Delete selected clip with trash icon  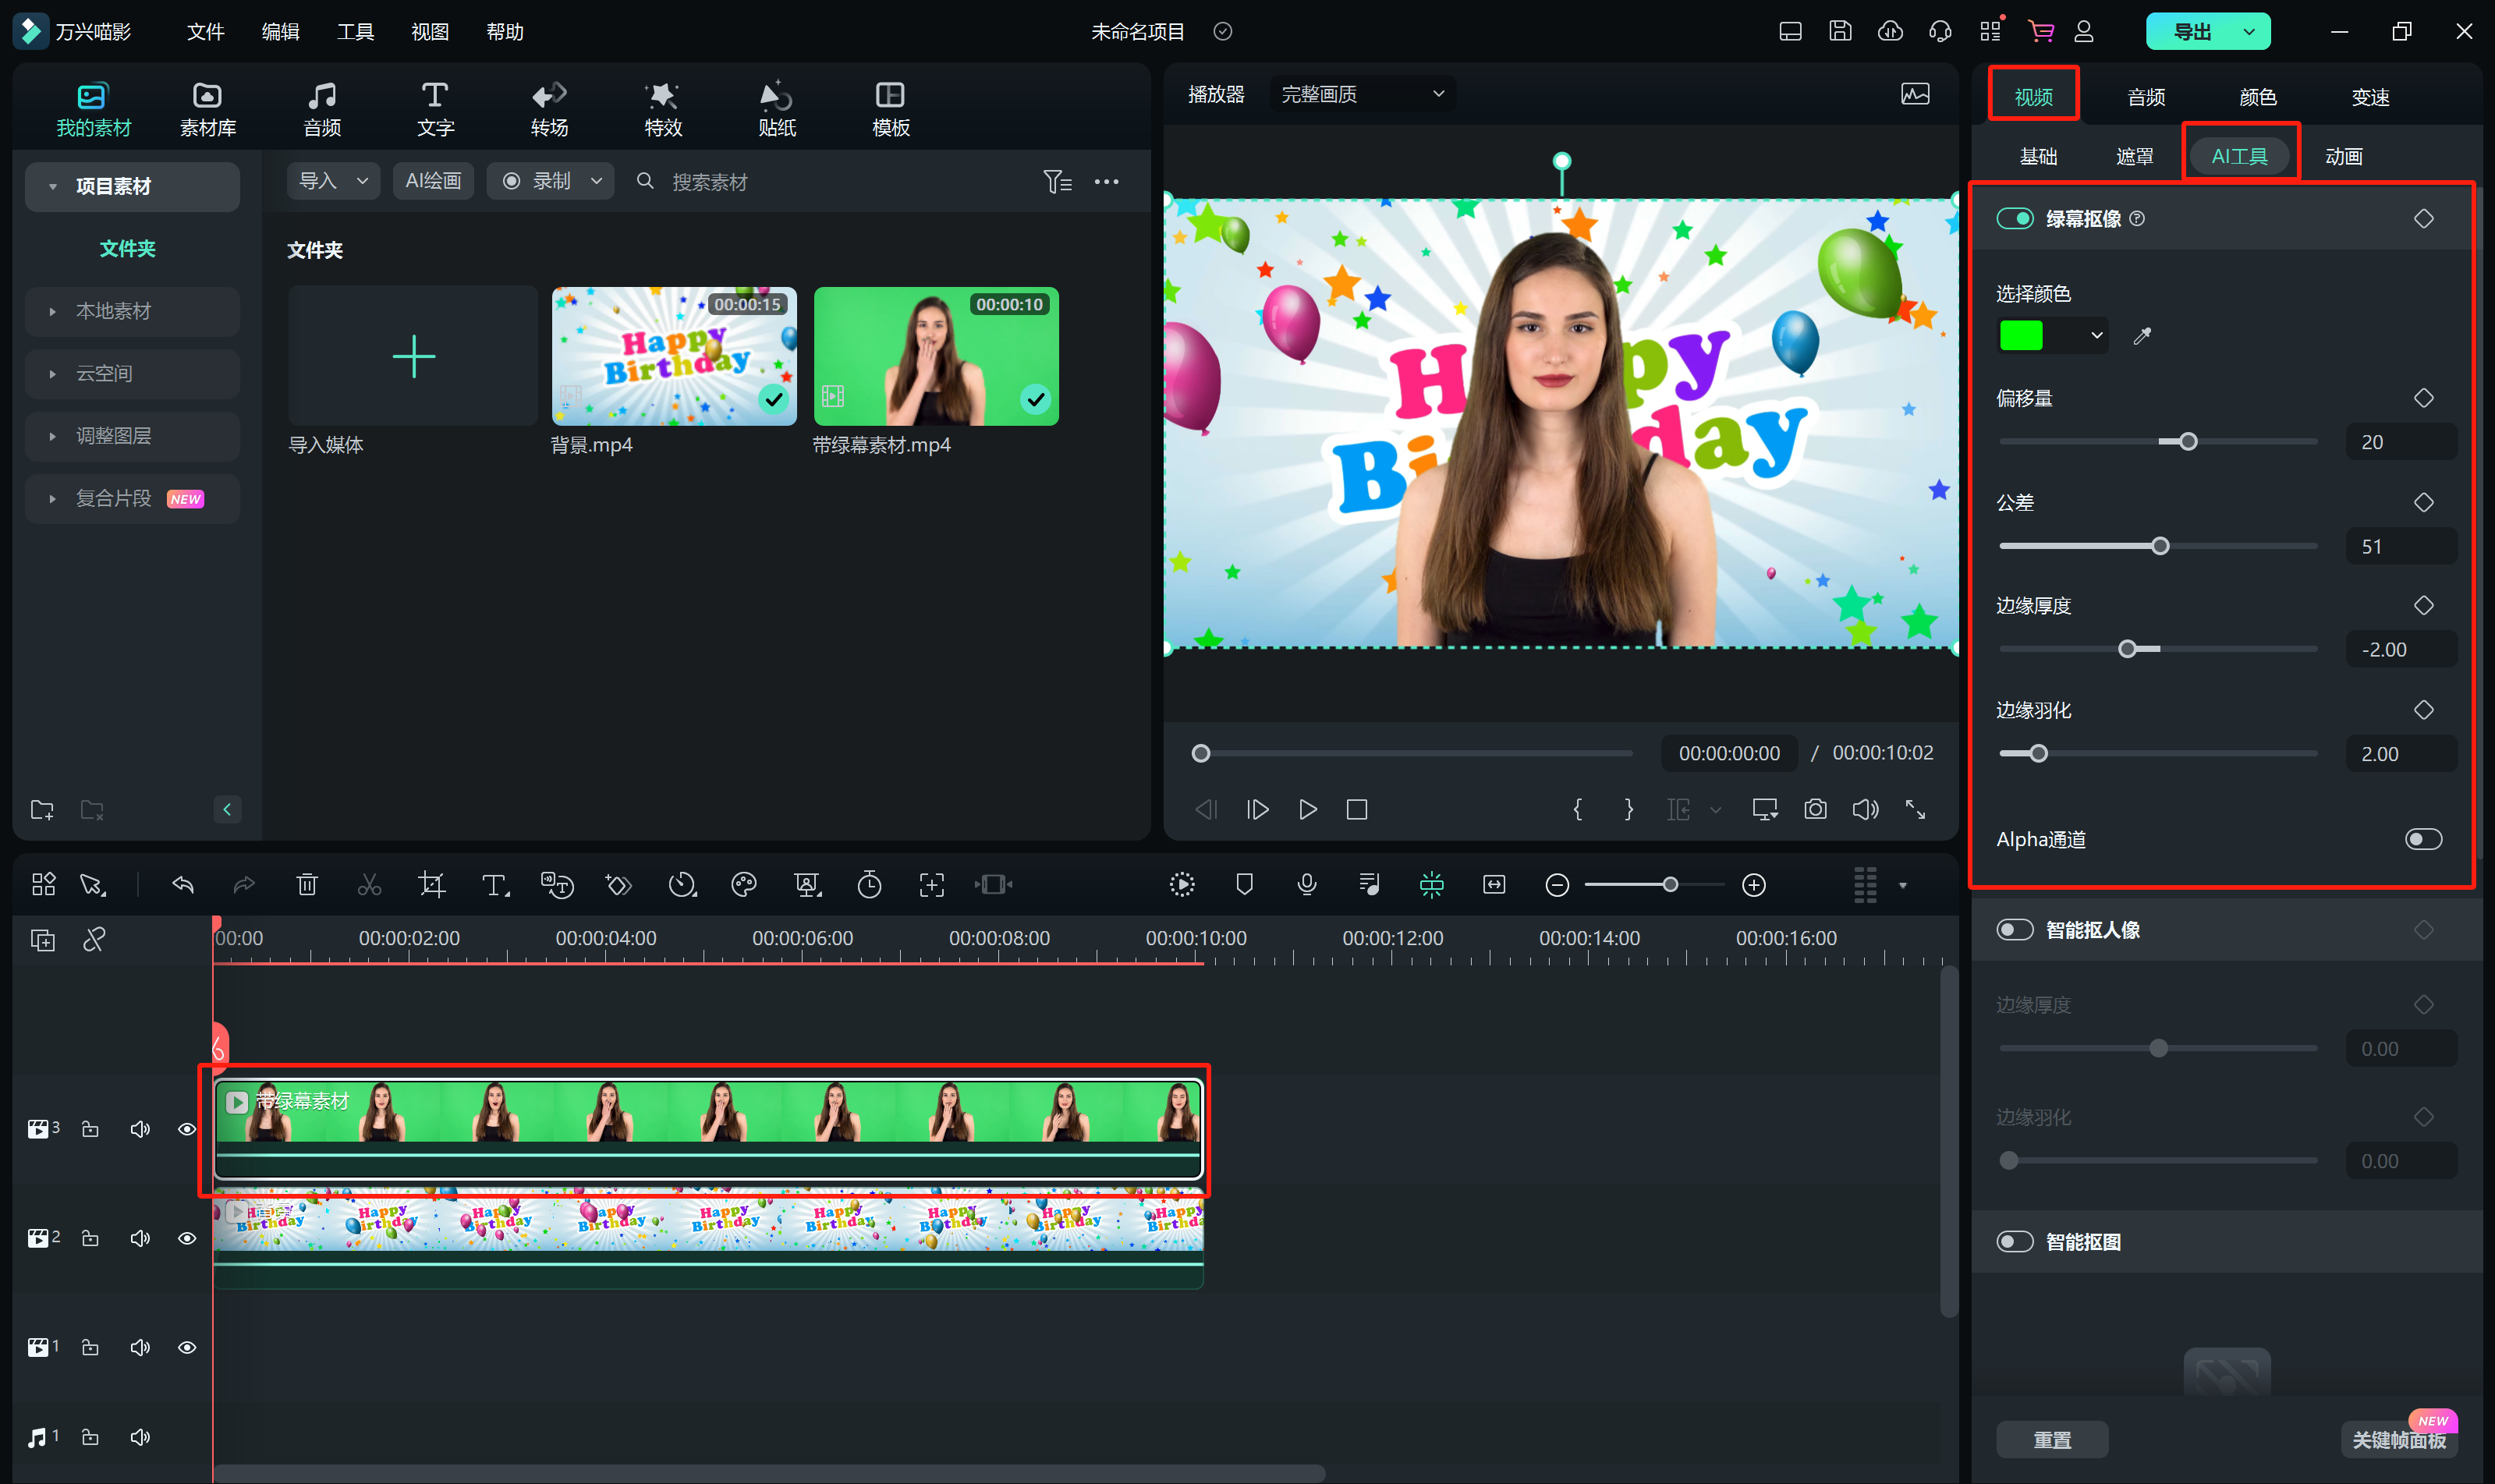(x=307, y=884)
